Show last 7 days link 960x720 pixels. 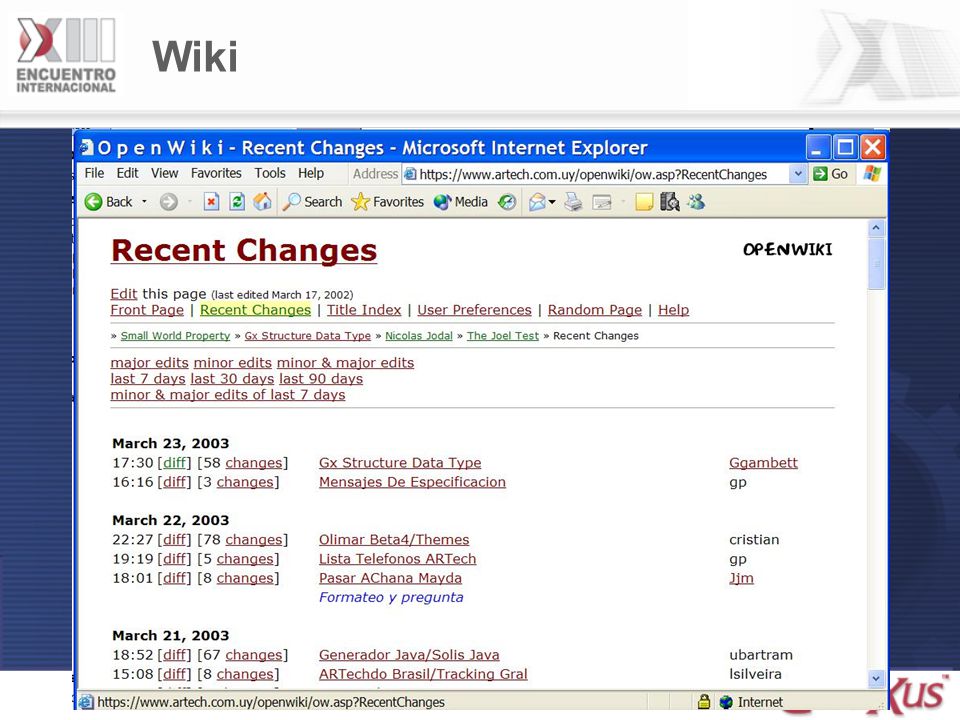pyautogui.click(x=148, y=378)
